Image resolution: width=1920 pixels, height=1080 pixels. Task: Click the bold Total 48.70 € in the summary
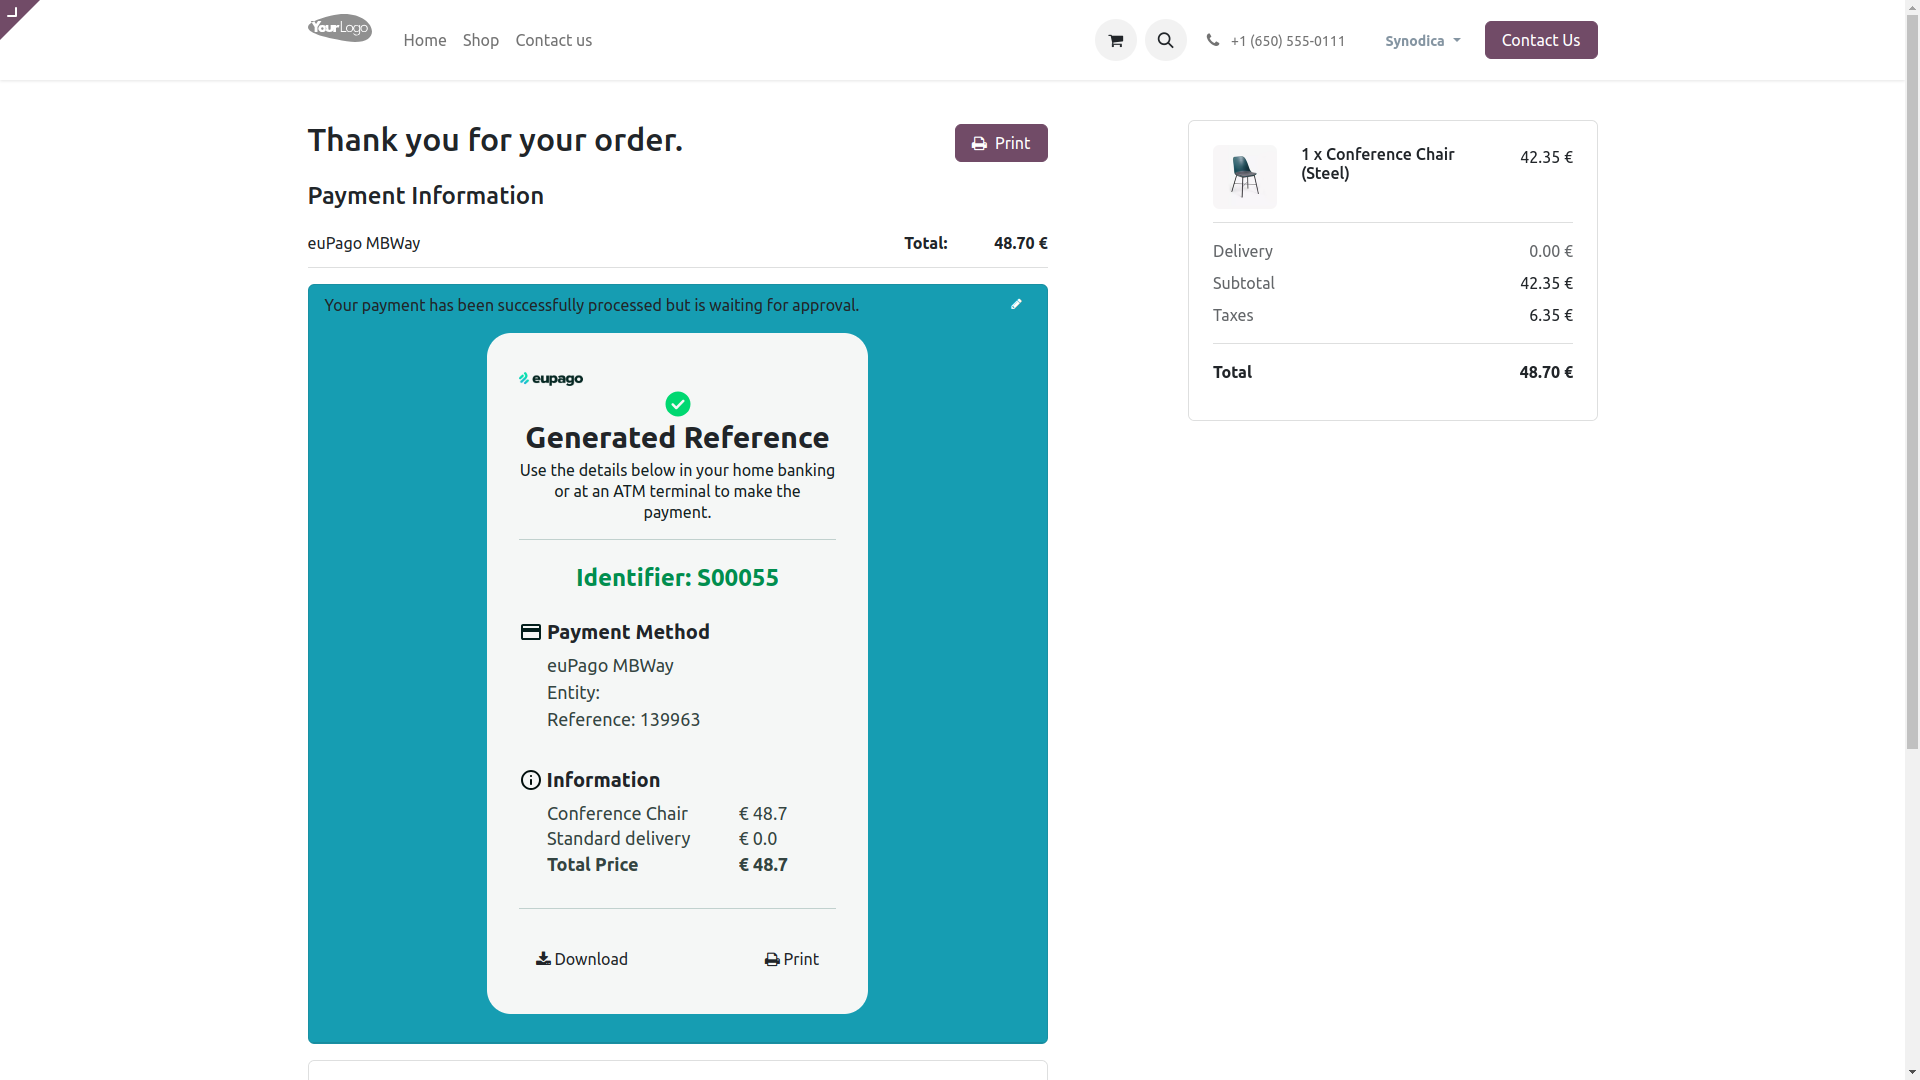coord(1545,372)
